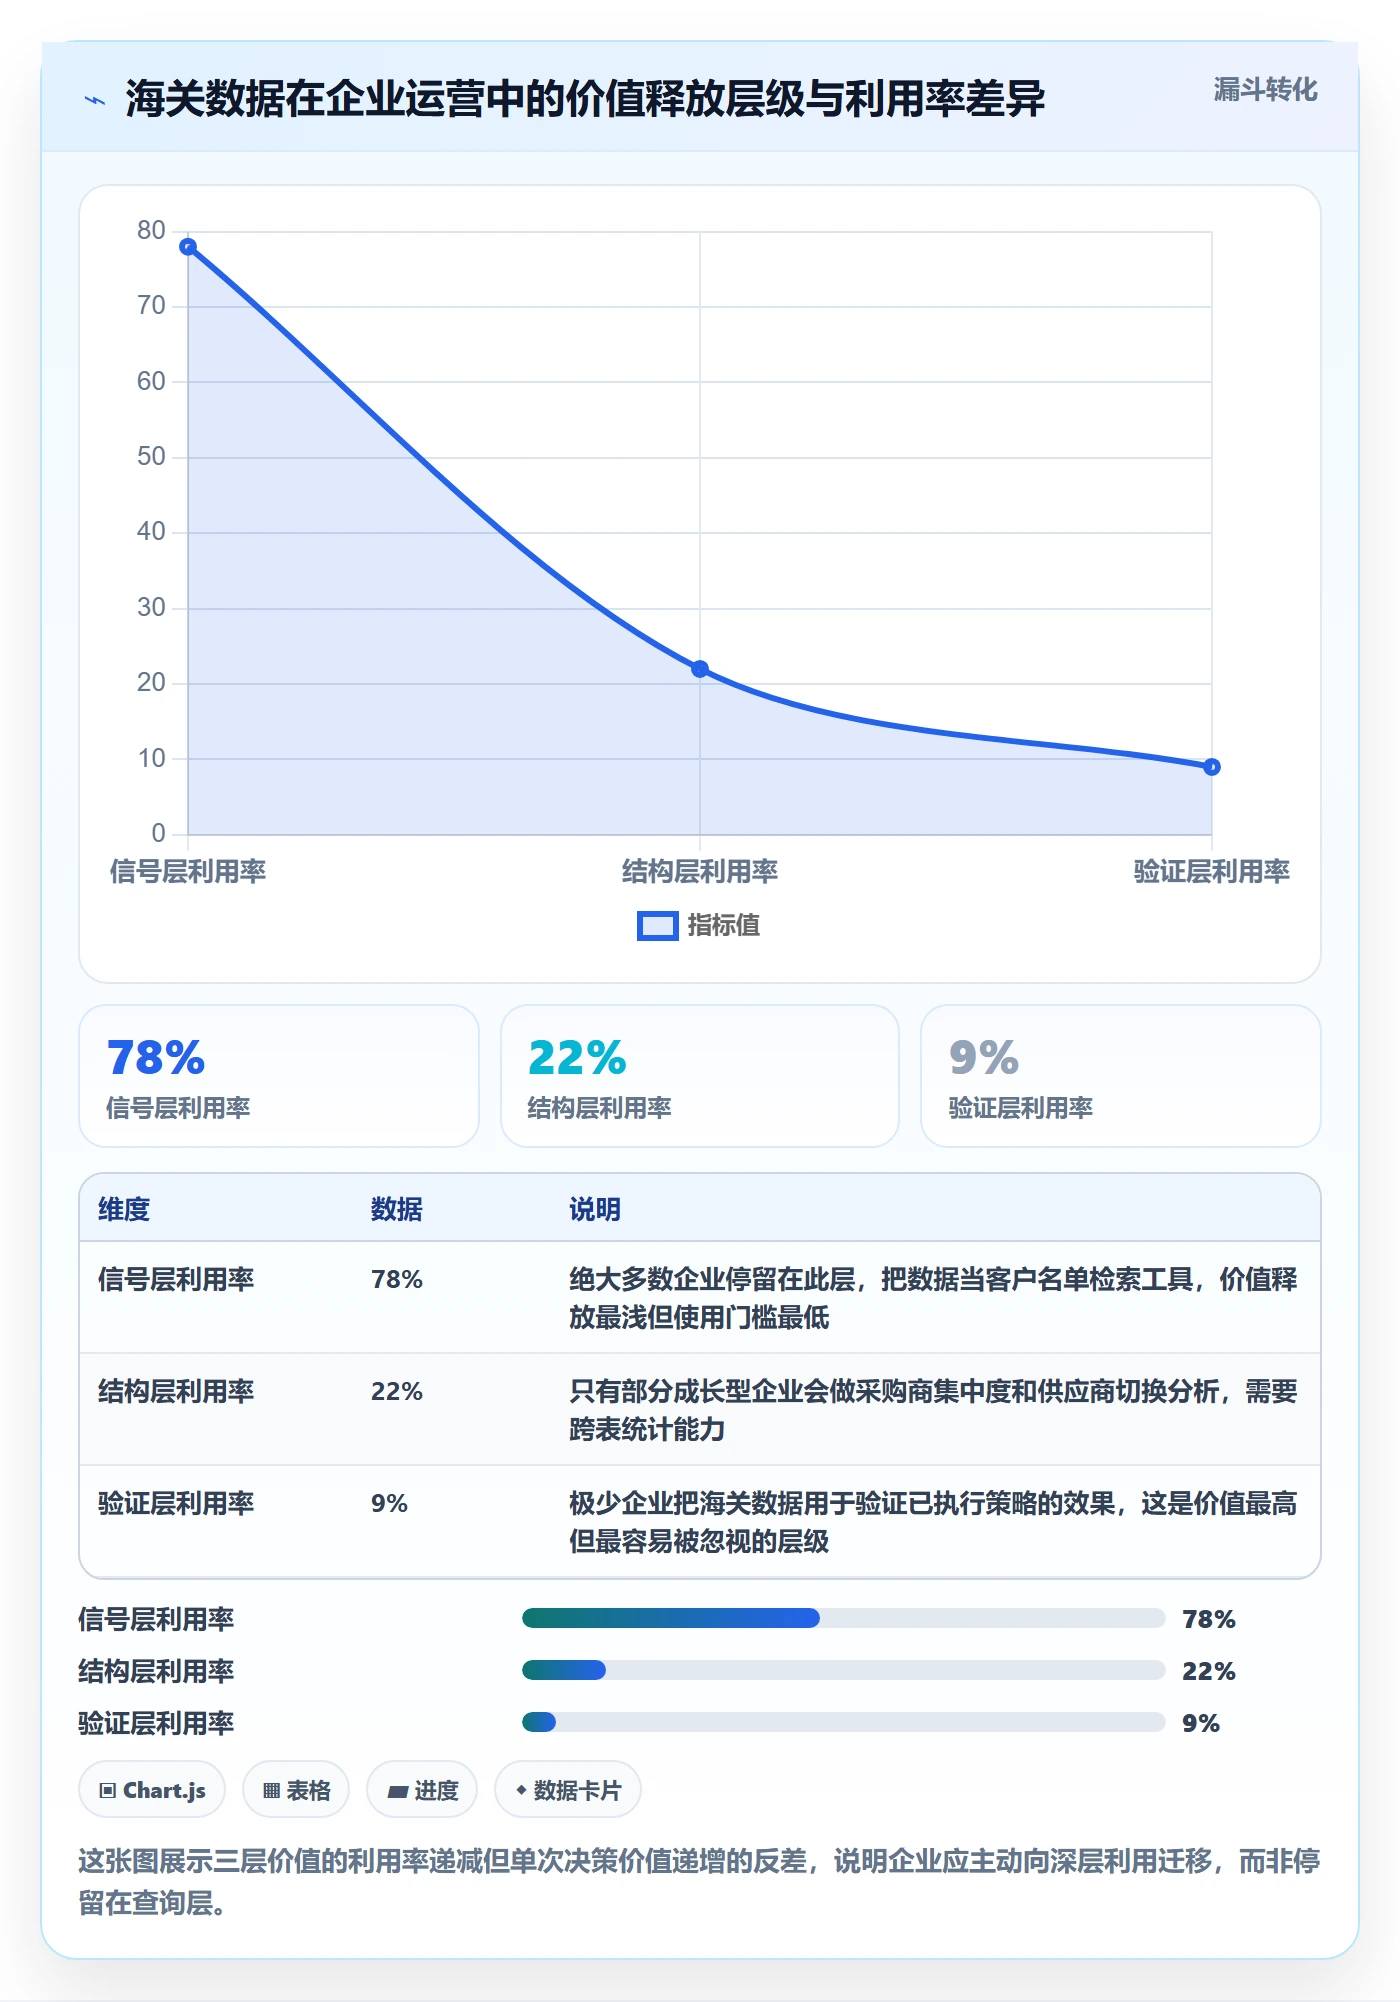The width and height of the screenshot is (1400, 2002).
Task: Click the 维度 column header
Action: click(124, 1209)
